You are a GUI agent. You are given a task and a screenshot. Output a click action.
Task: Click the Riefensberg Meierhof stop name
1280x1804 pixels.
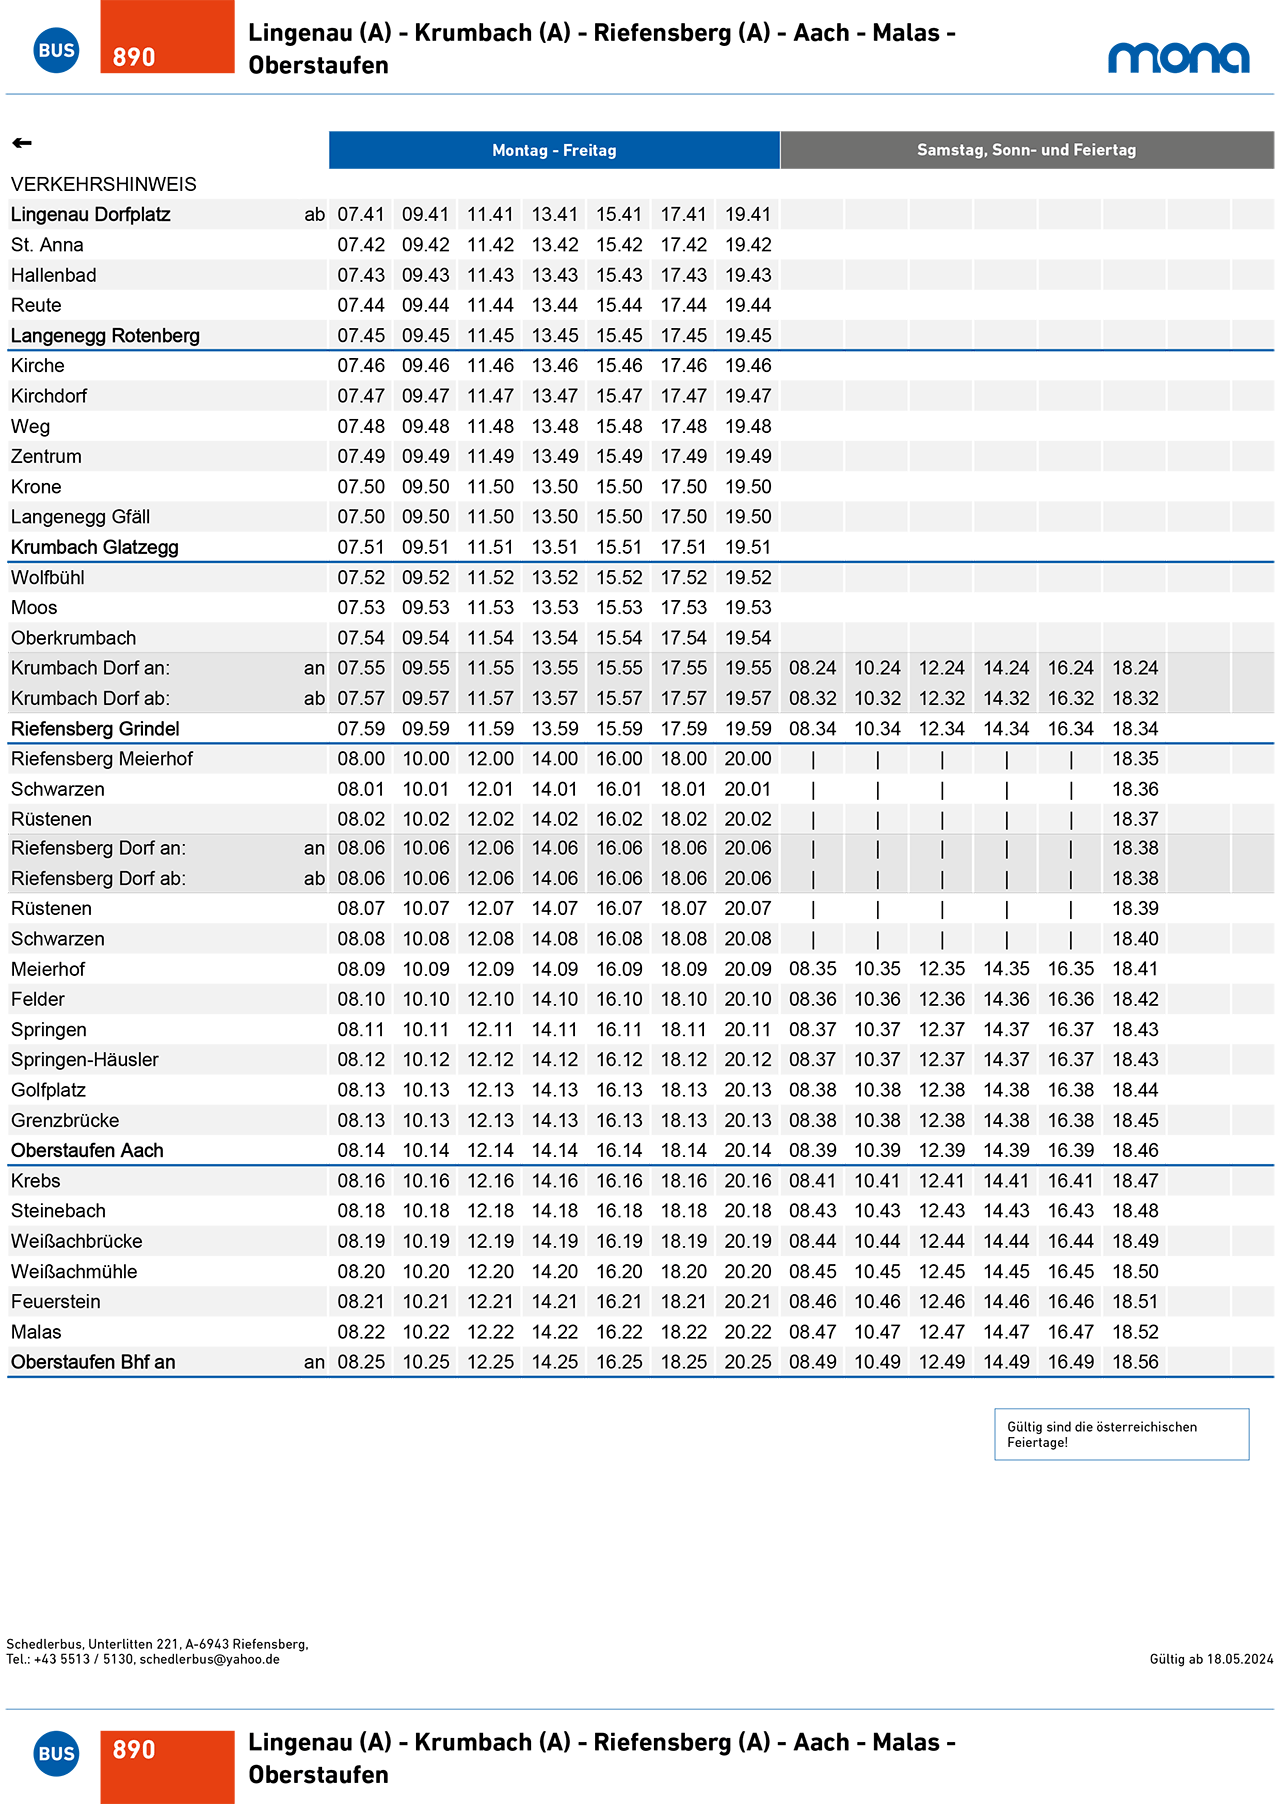102,759
